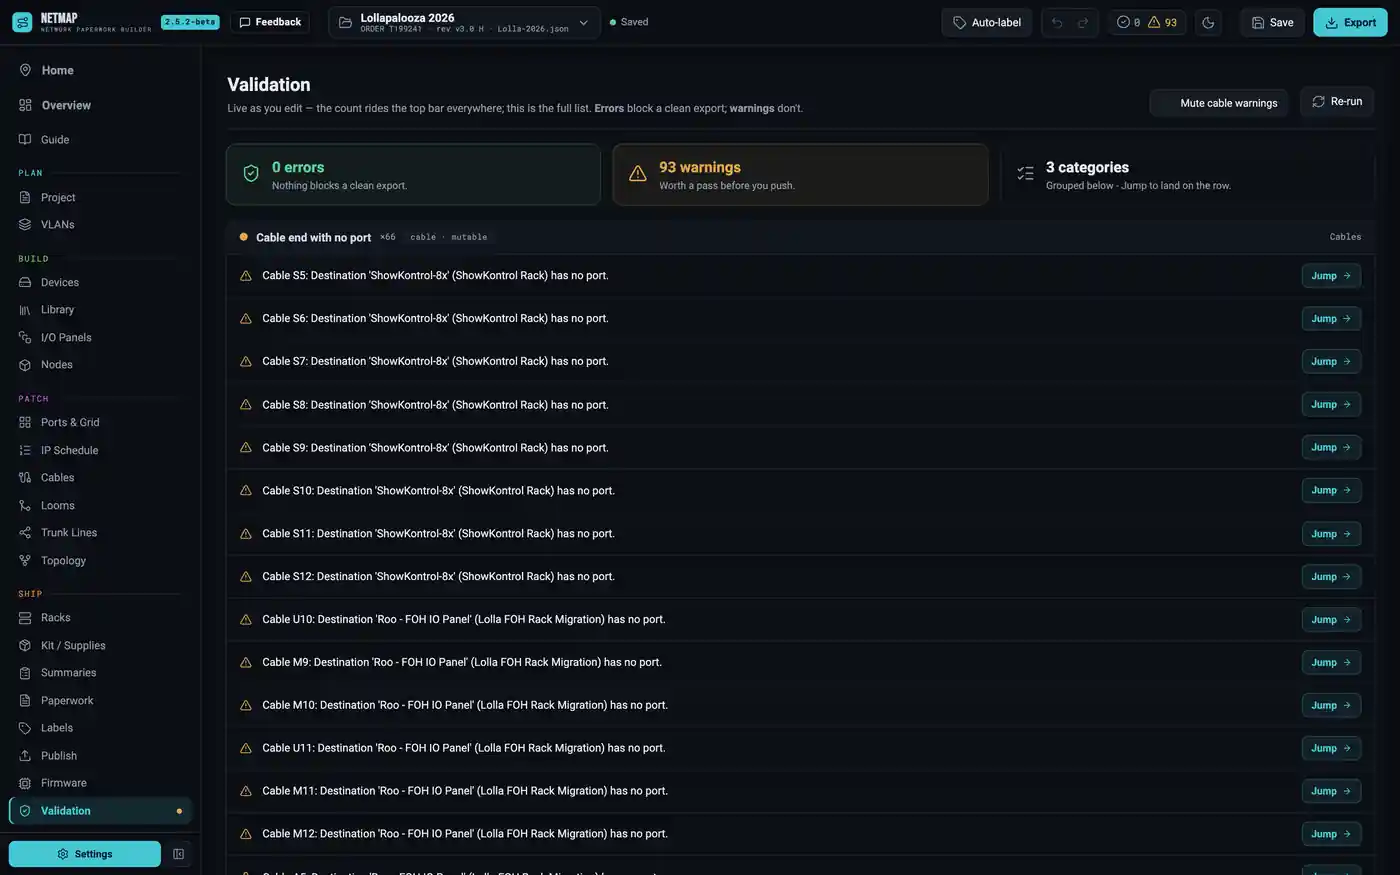
Task: Jump to Cable S5 warning
Action: tap(1331, 275)
